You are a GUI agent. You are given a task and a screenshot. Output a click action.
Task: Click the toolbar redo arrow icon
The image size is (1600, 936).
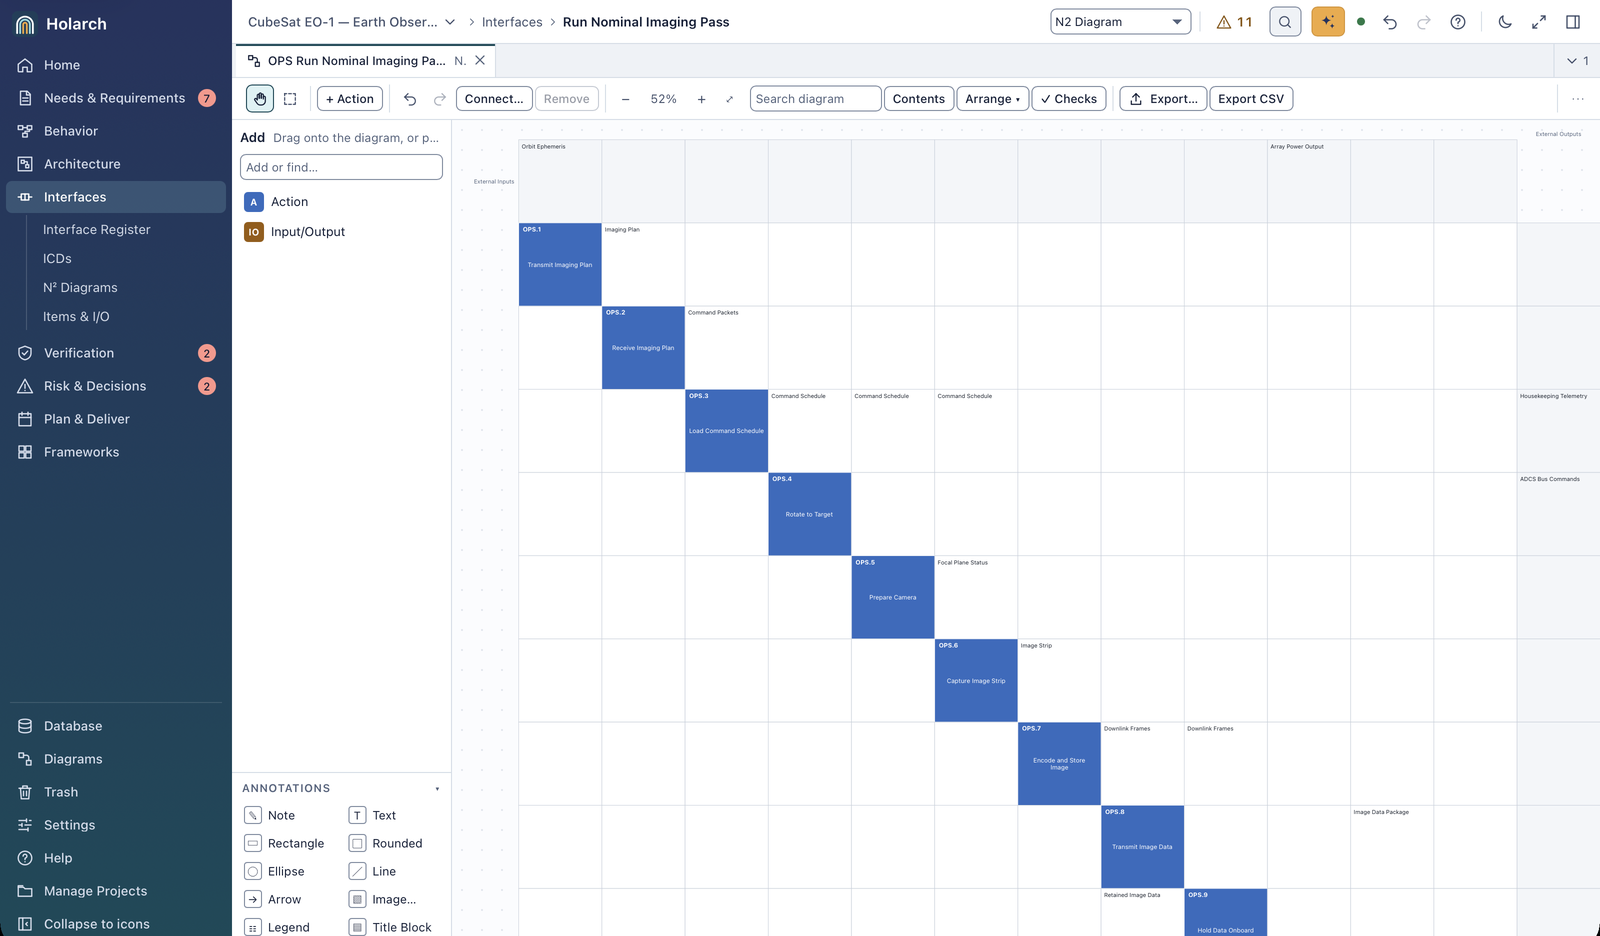pos(440,99)
